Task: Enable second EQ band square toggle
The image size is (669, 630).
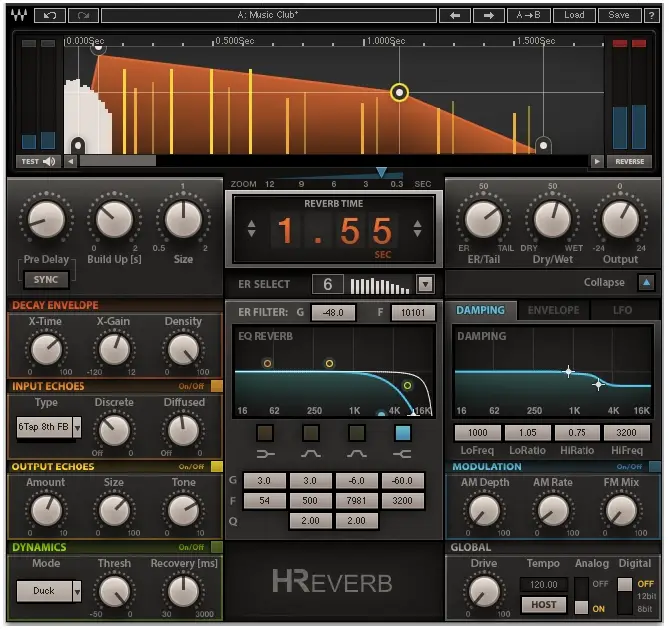Action: 311,433
